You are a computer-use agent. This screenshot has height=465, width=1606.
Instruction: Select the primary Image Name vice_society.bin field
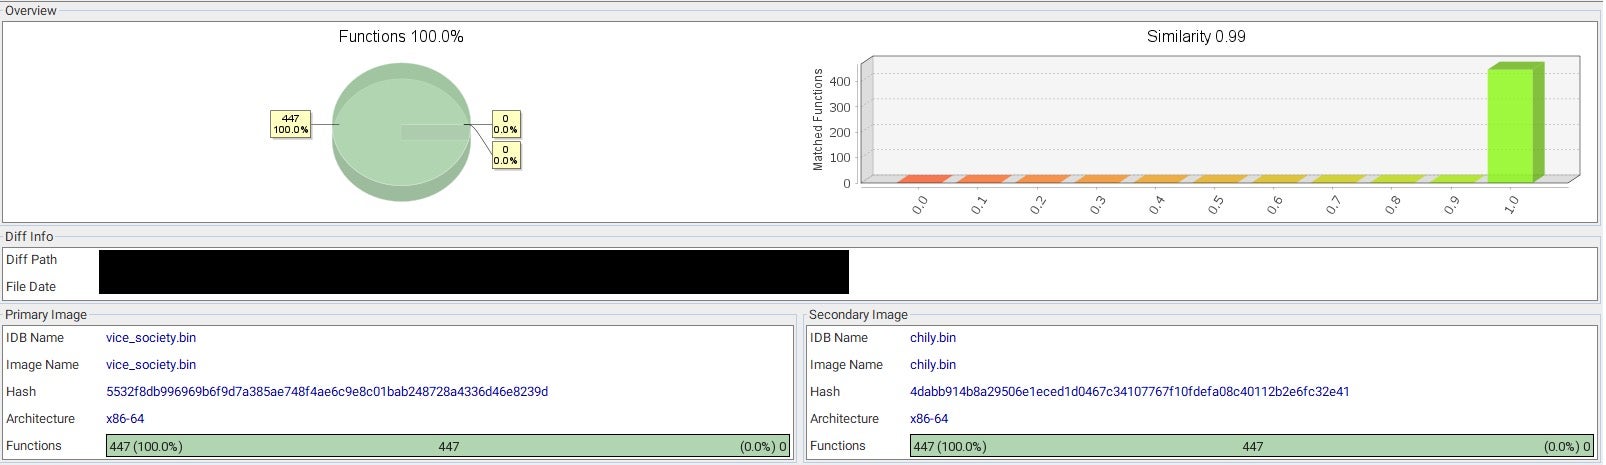pyautogui.click(x=151, y=365)
